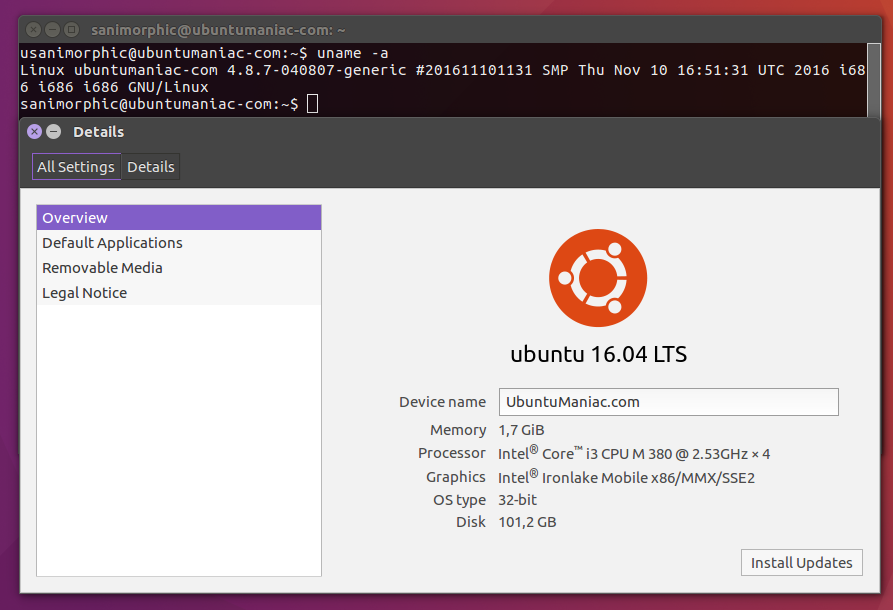The image size is (893, 610).
Task: Click the OS type value '32-bit'
Action: click(x=518, y=500)
